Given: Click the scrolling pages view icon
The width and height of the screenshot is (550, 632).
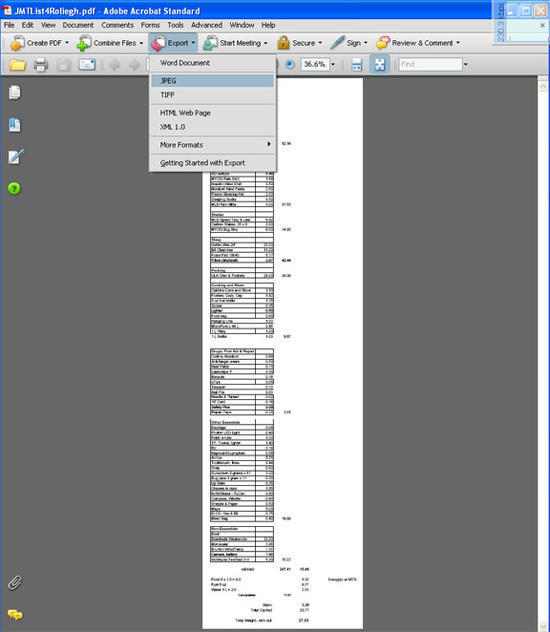Looking at the screenshot, I should click(x=357, y=64).
